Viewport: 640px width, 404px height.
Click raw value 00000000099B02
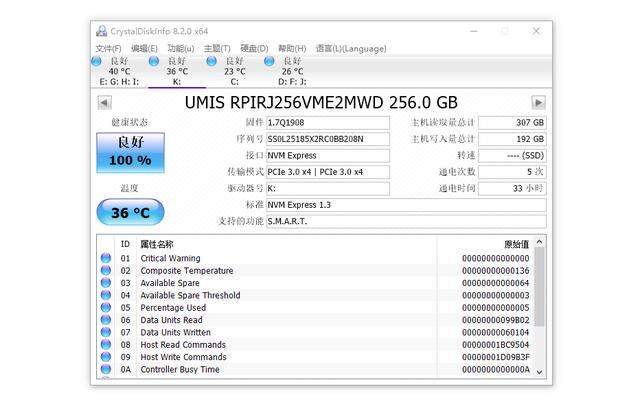tap(496, 320)
